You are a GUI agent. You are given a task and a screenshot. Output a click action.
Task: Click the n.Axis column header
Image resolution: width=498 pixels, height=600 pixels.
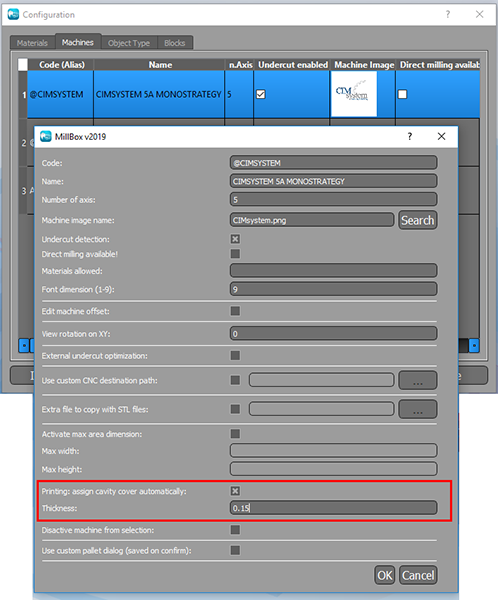click(x=240, y=65)
